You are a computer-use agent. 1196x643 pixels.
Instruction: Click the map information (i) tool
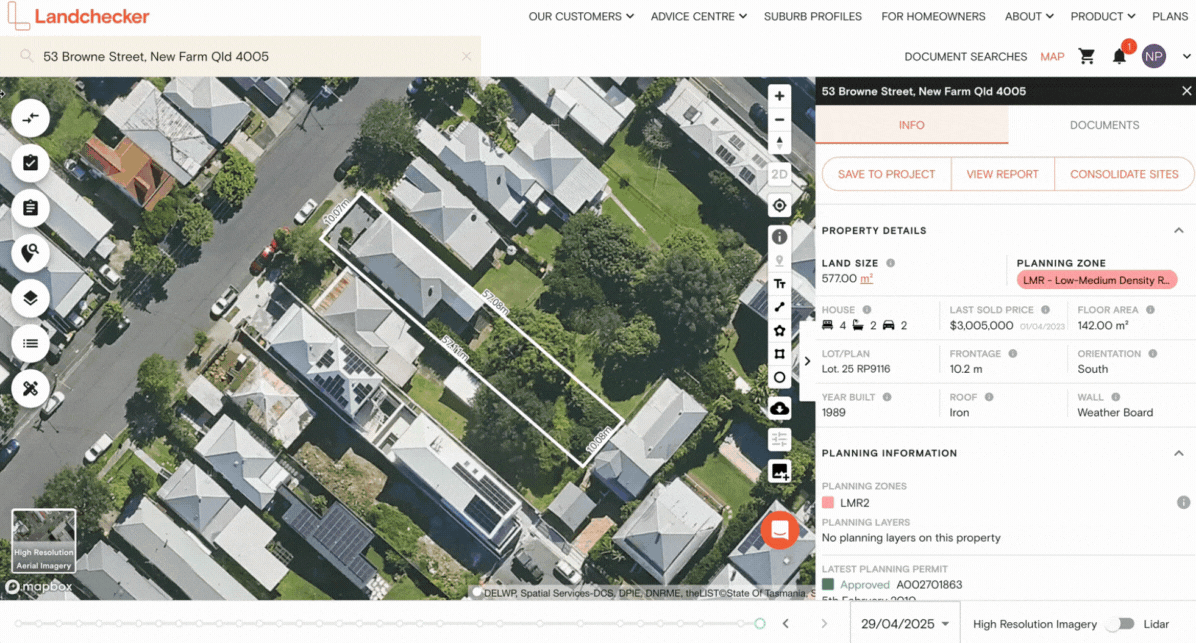(779, 236)
